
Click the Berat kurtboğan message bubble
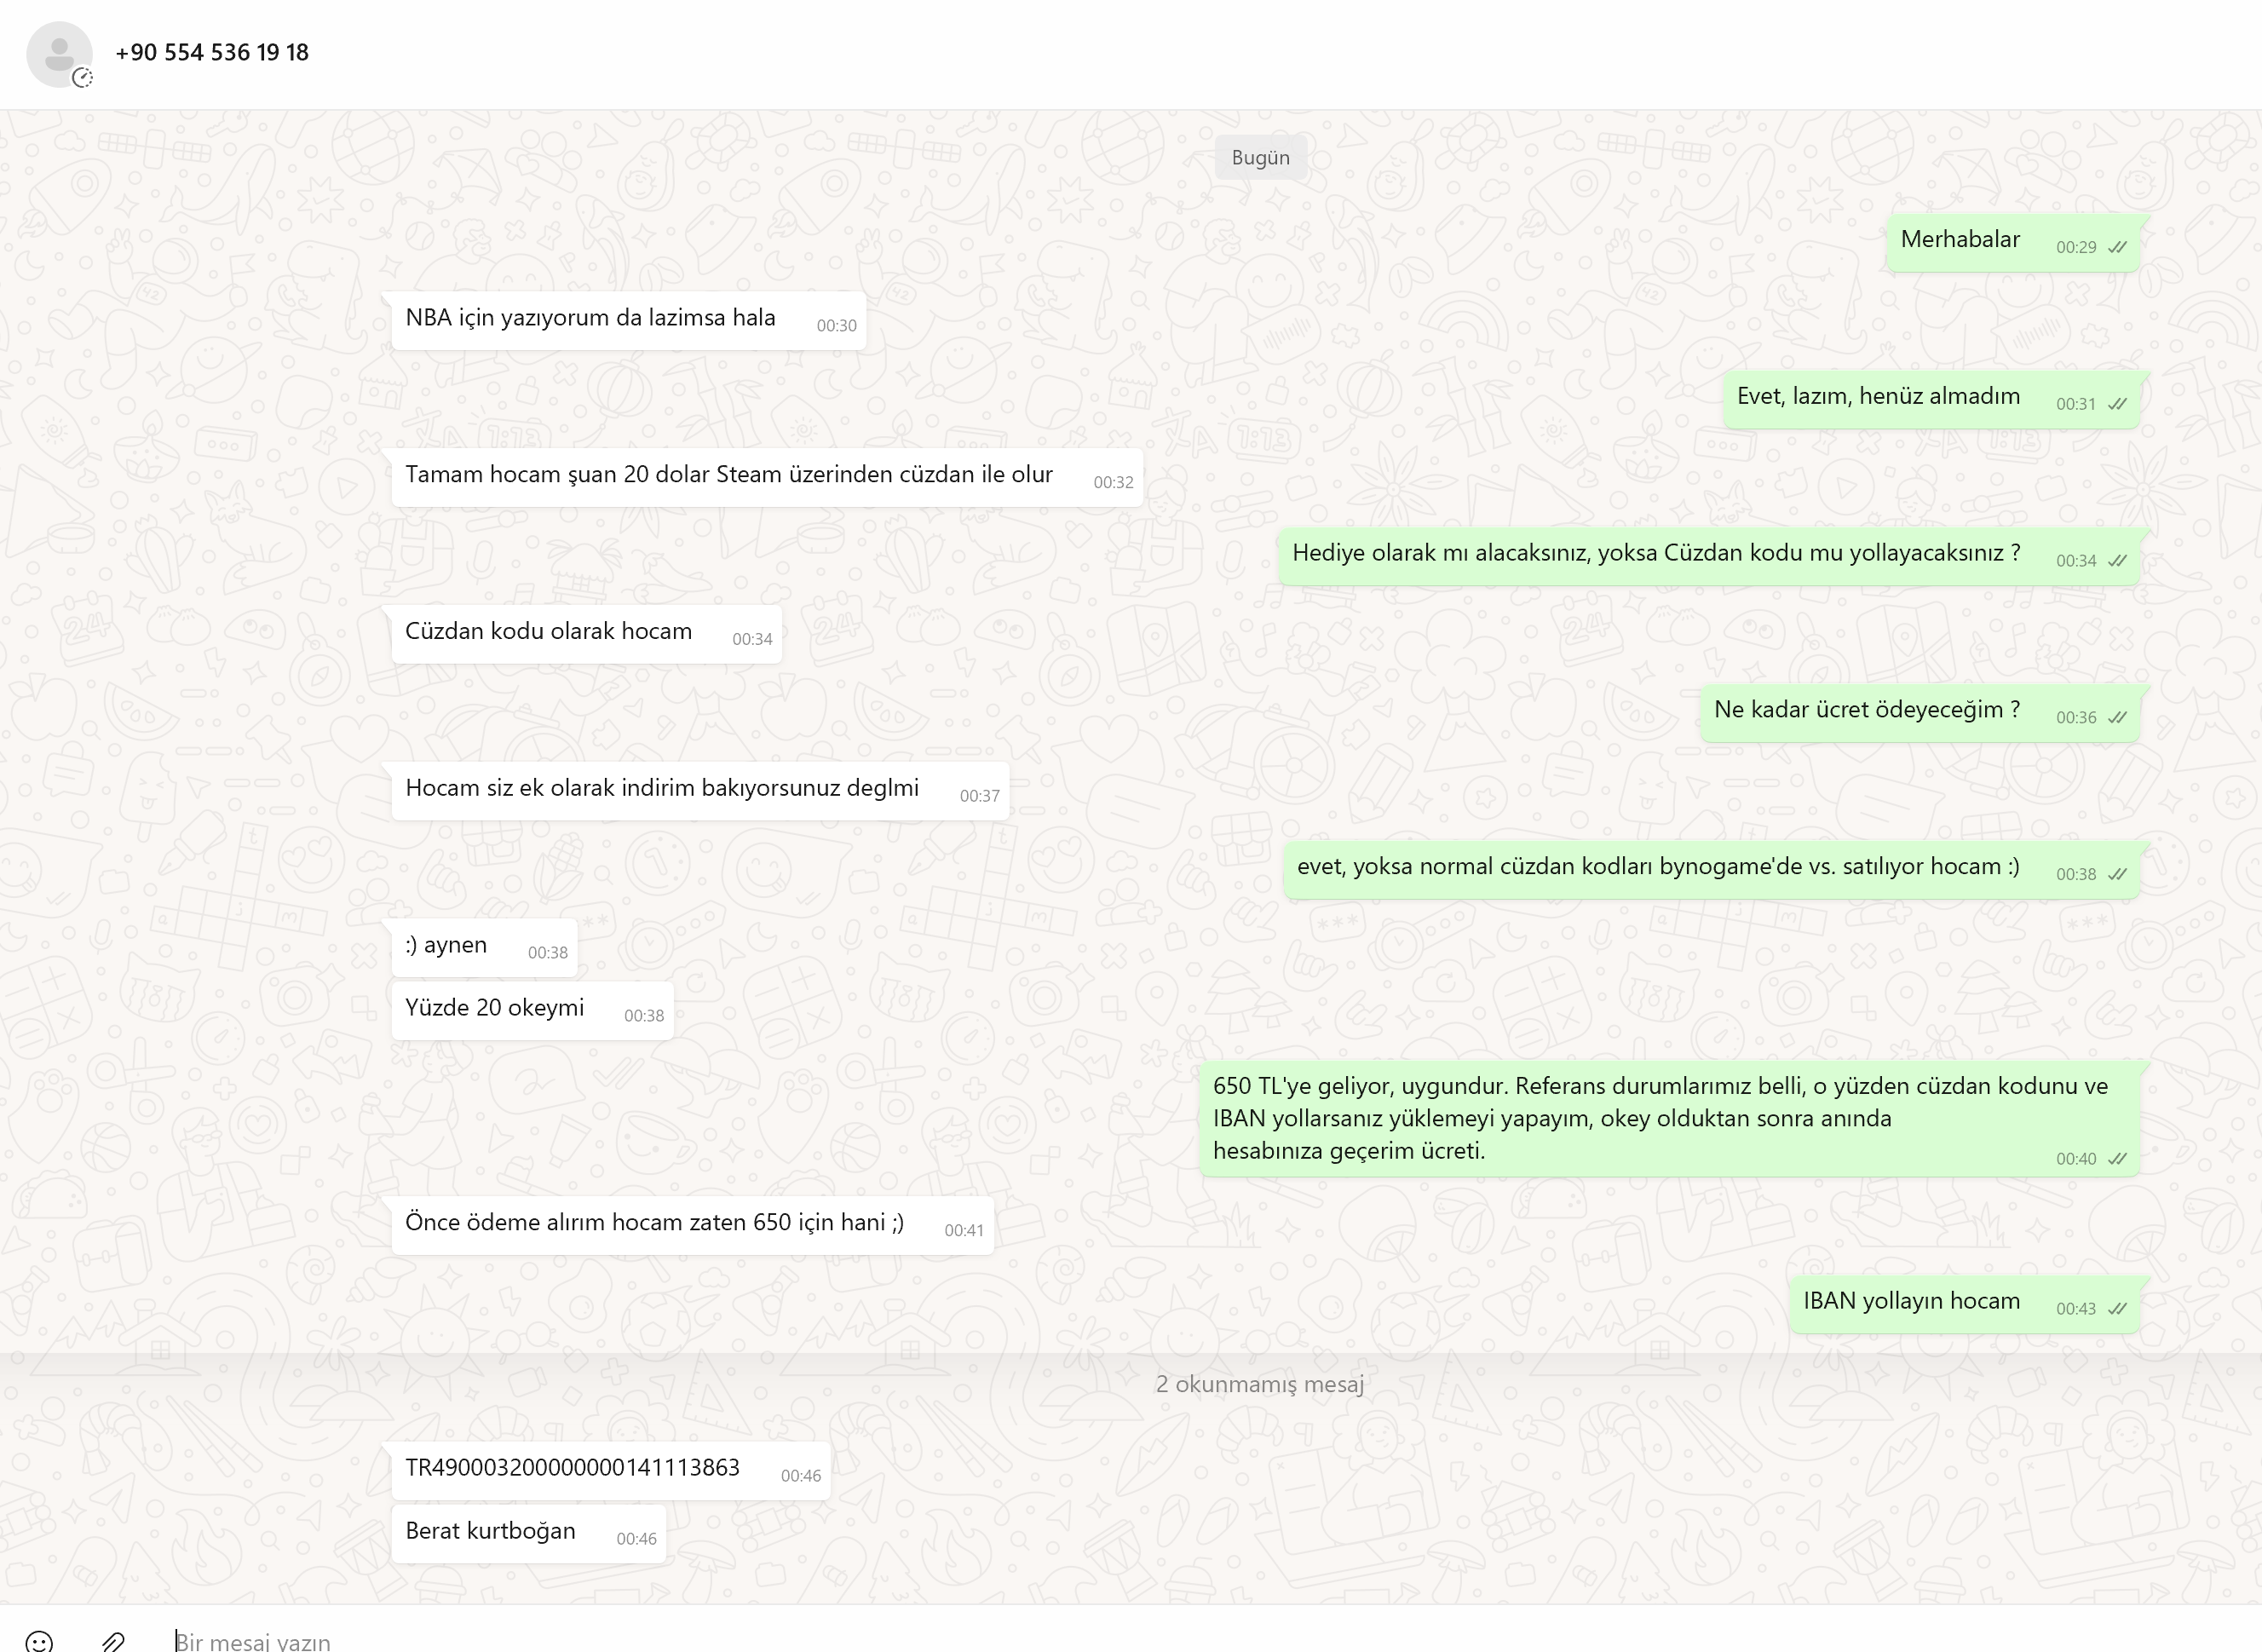tap(528, 1533)
